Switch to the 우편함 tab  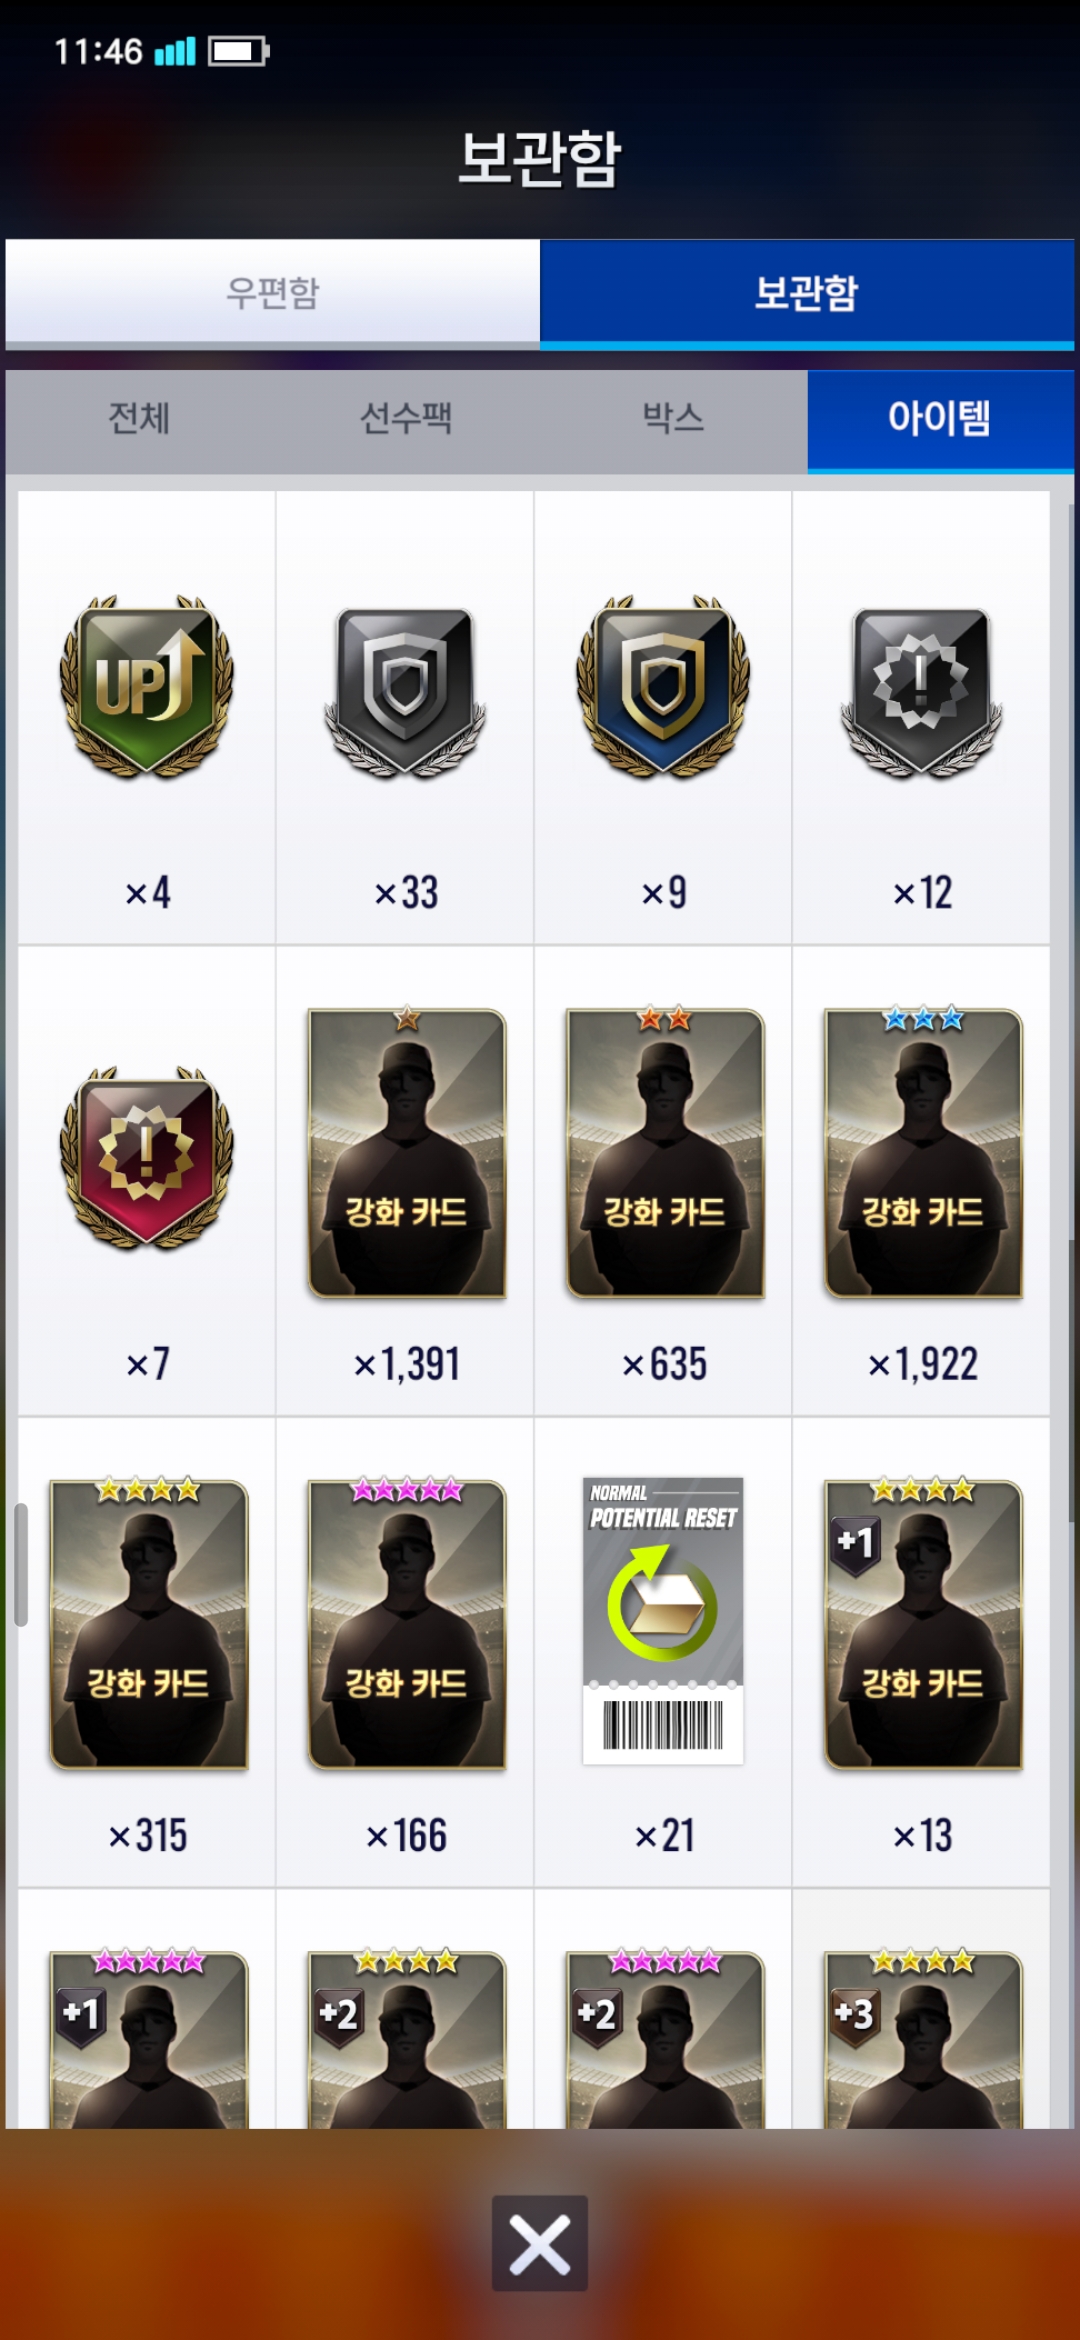tap(272, 293)
